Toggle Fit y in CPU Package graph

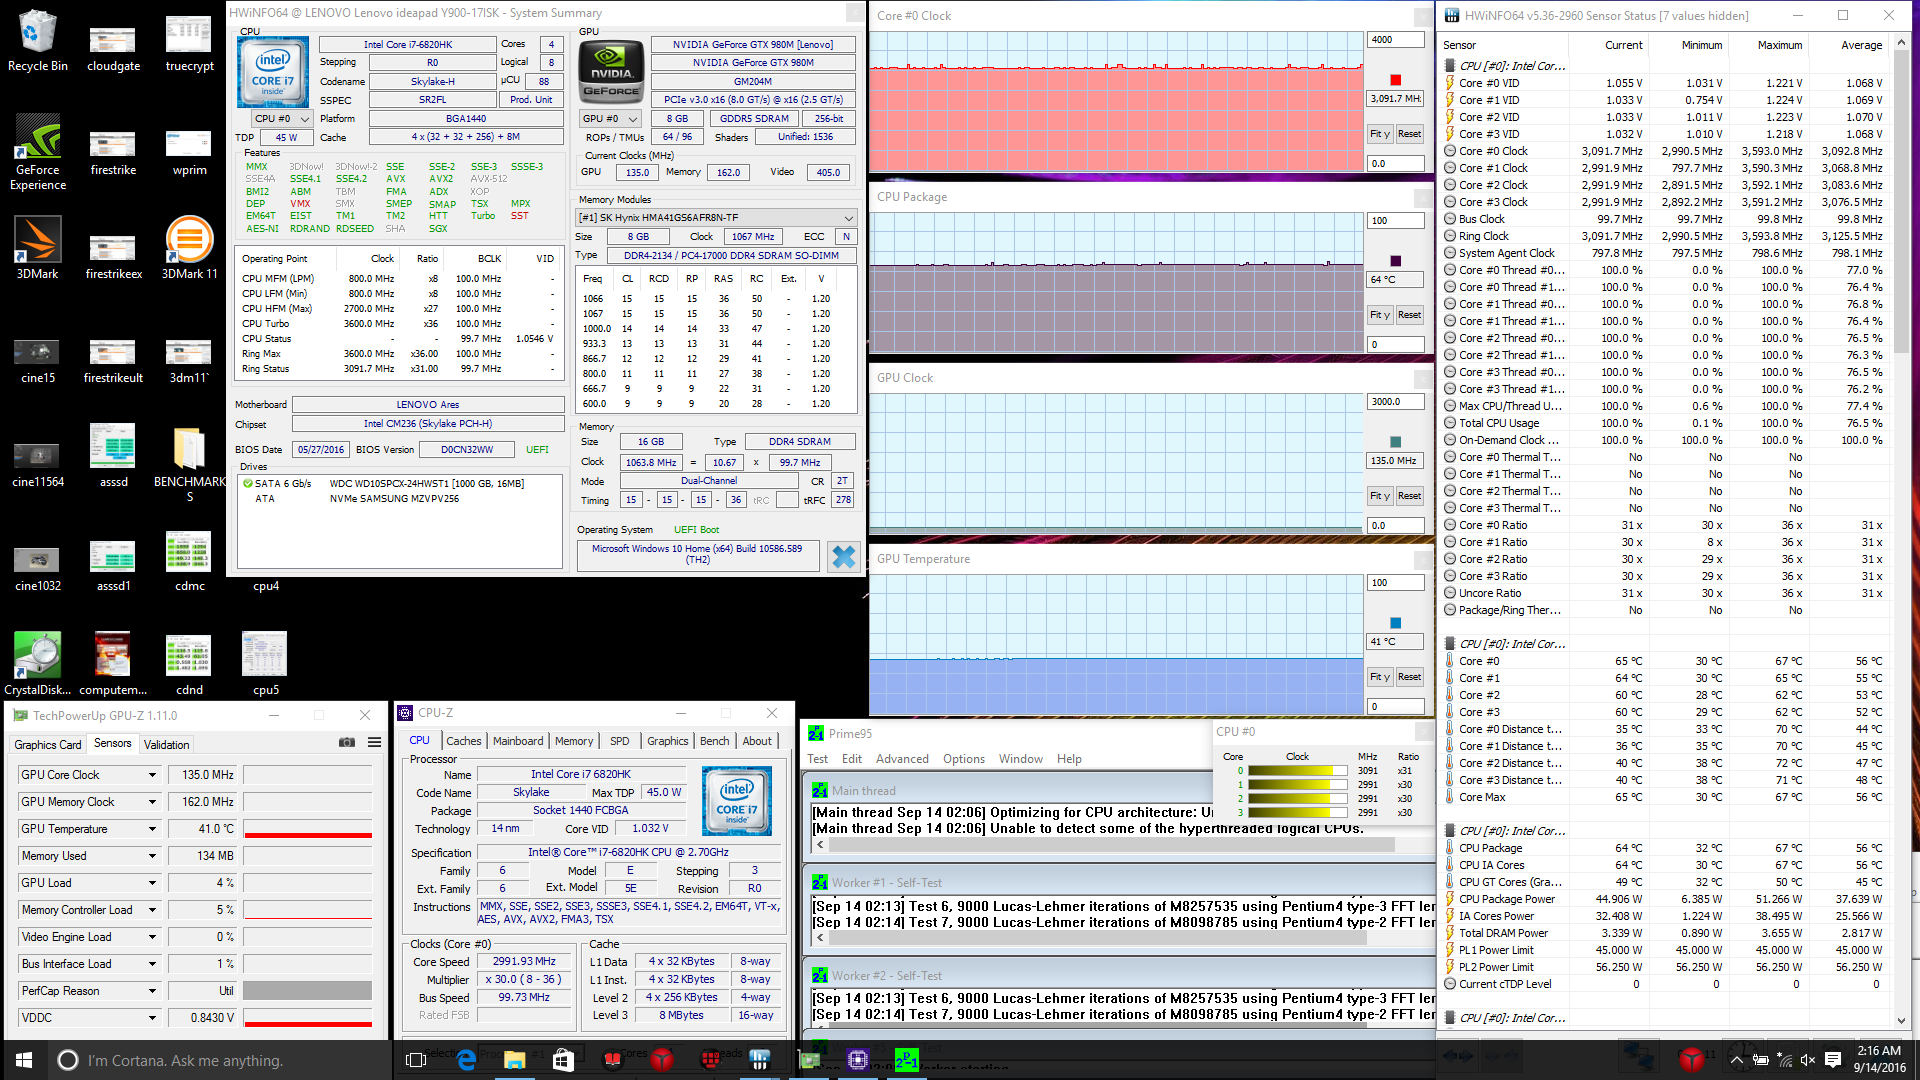[x=1380, y=315]
